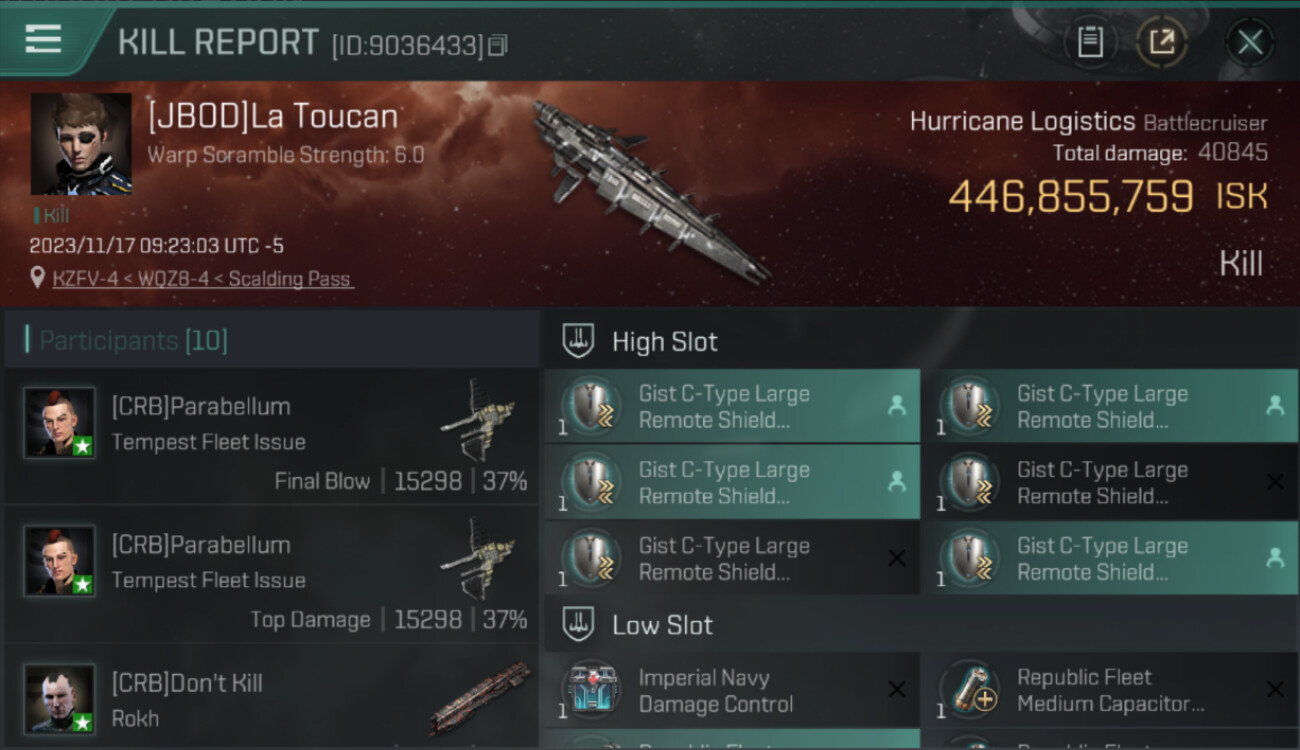Close the kill report window
Screen dimensions: 1300x750
click(1250, 42)
